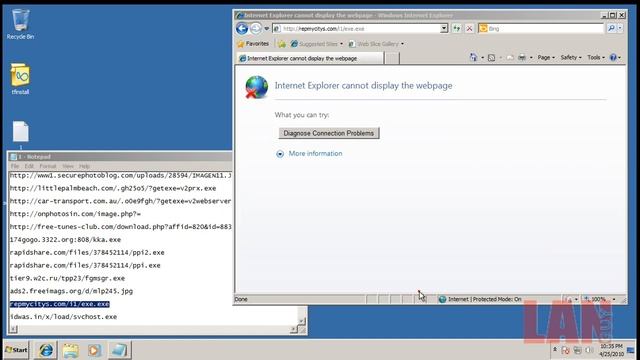
Task: Open the Recycle Bin desktop icon
Action: click(20, 24)
